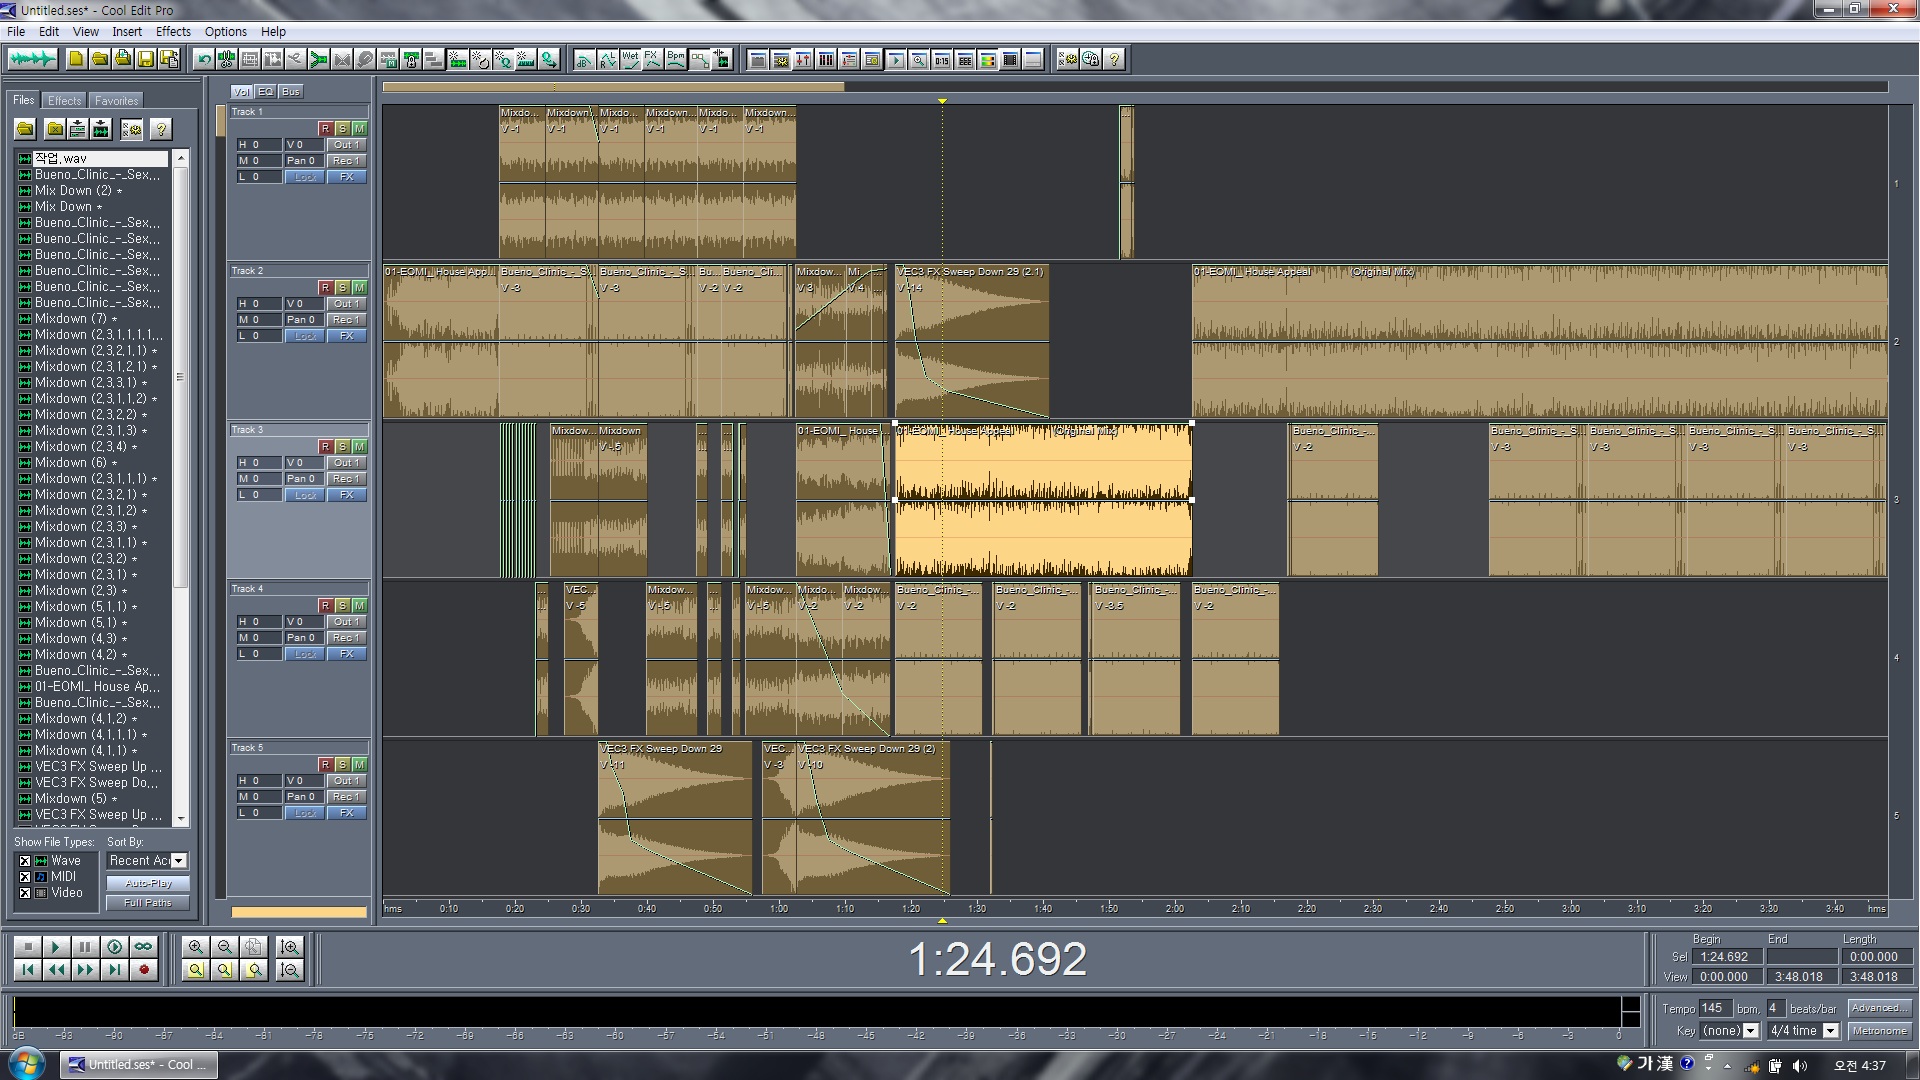
Task: Jump to beginning with Go to Start button
Action: [27, 969]
